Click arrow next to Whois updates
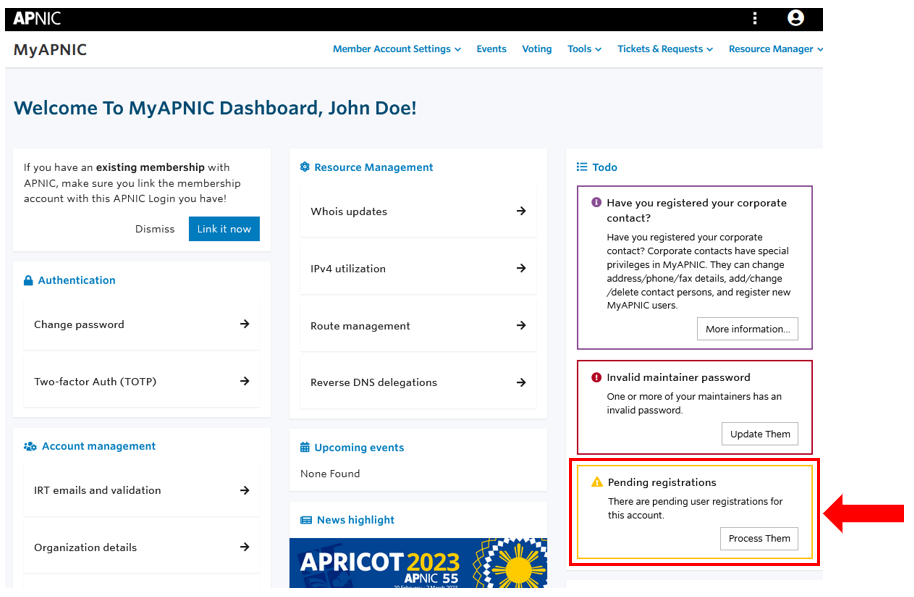Image resolution: width=914 pixels, height=597 pixels. [x=521, y=211]
